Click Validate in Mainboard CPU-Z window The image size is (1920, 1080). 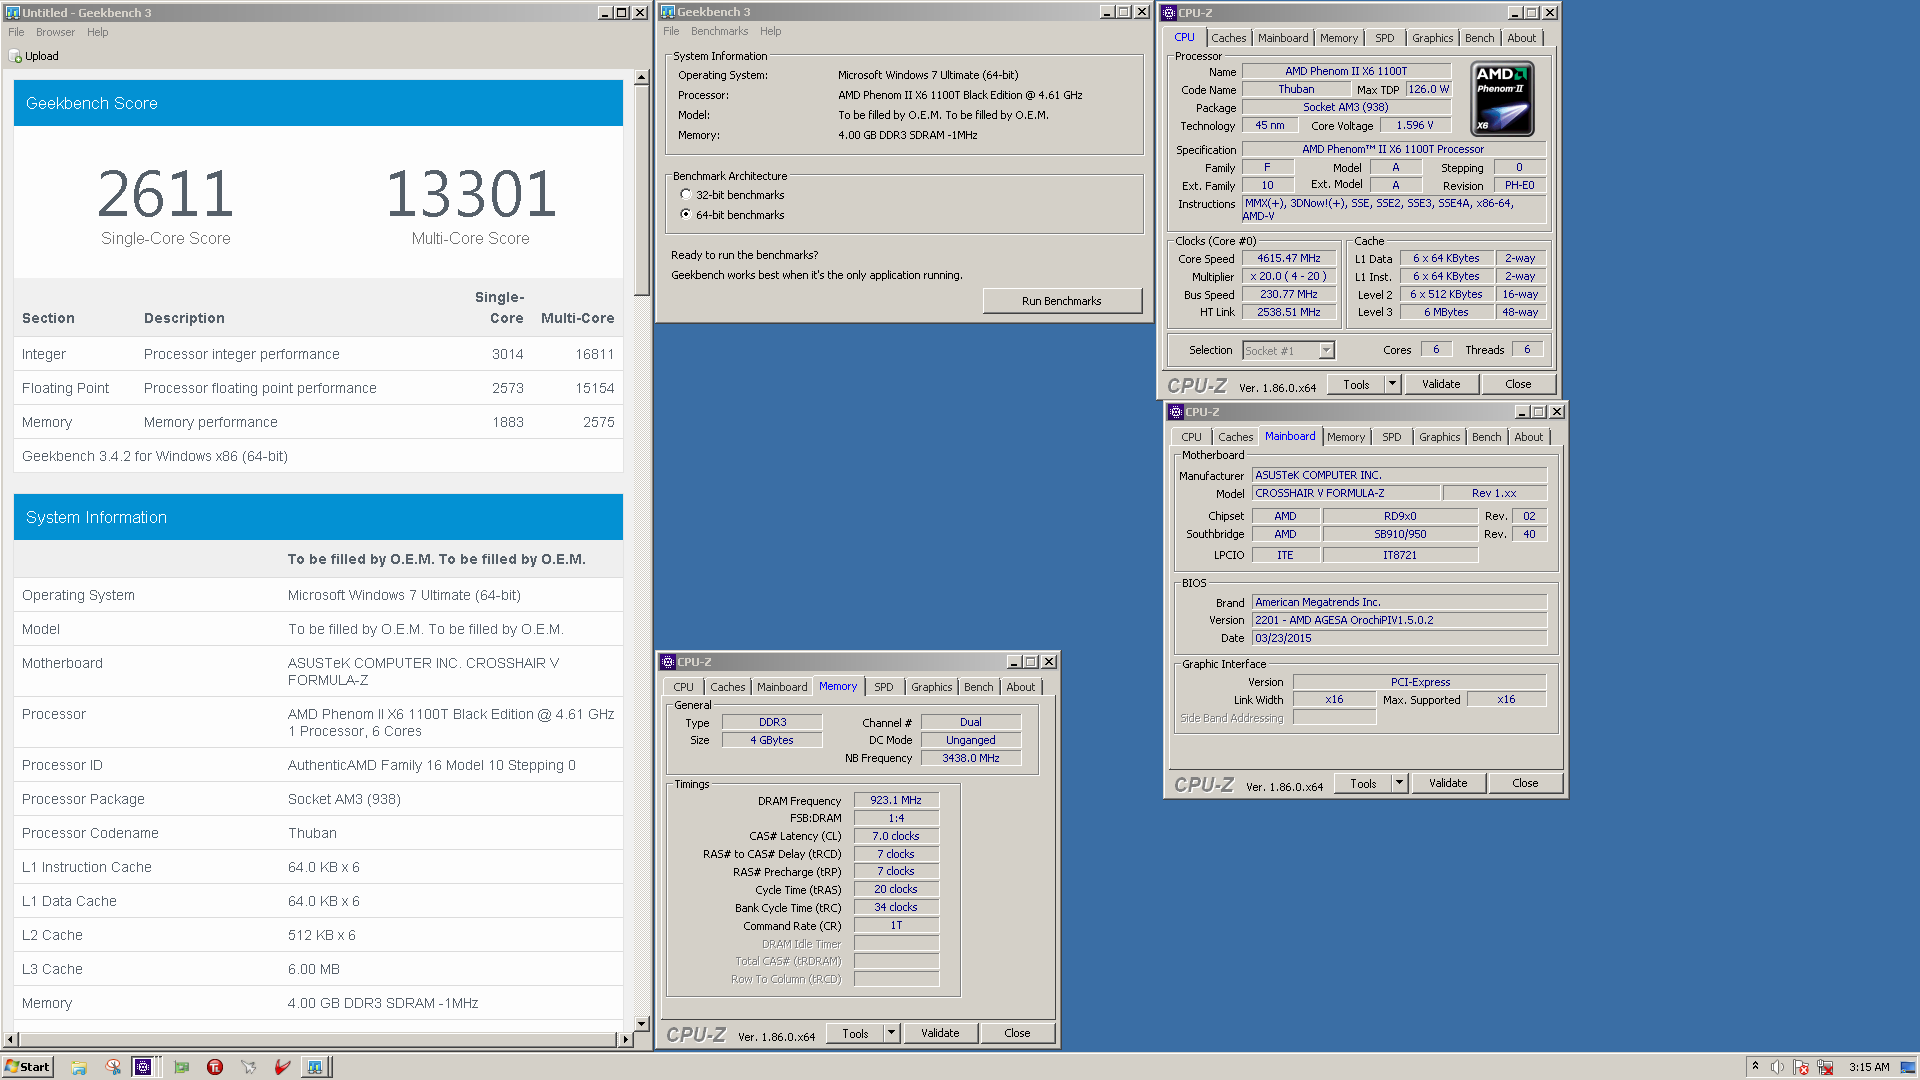tap(1447, 783)
